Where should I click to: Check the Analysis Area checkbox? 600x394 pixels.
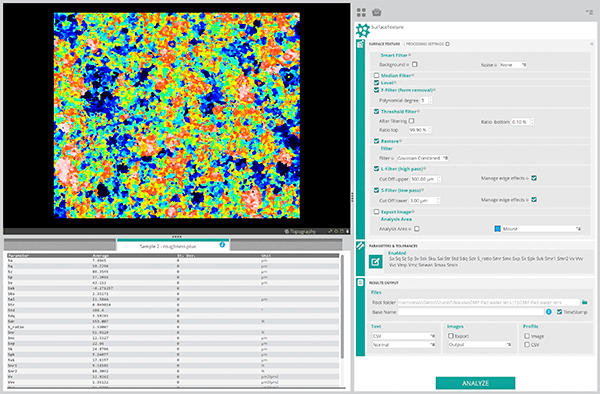pyautogui.click(x=417, y=228)
